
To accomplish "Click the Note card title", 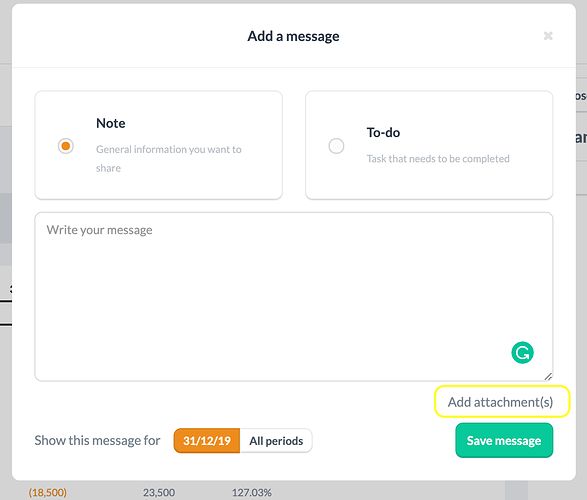I will coord(111,123).
